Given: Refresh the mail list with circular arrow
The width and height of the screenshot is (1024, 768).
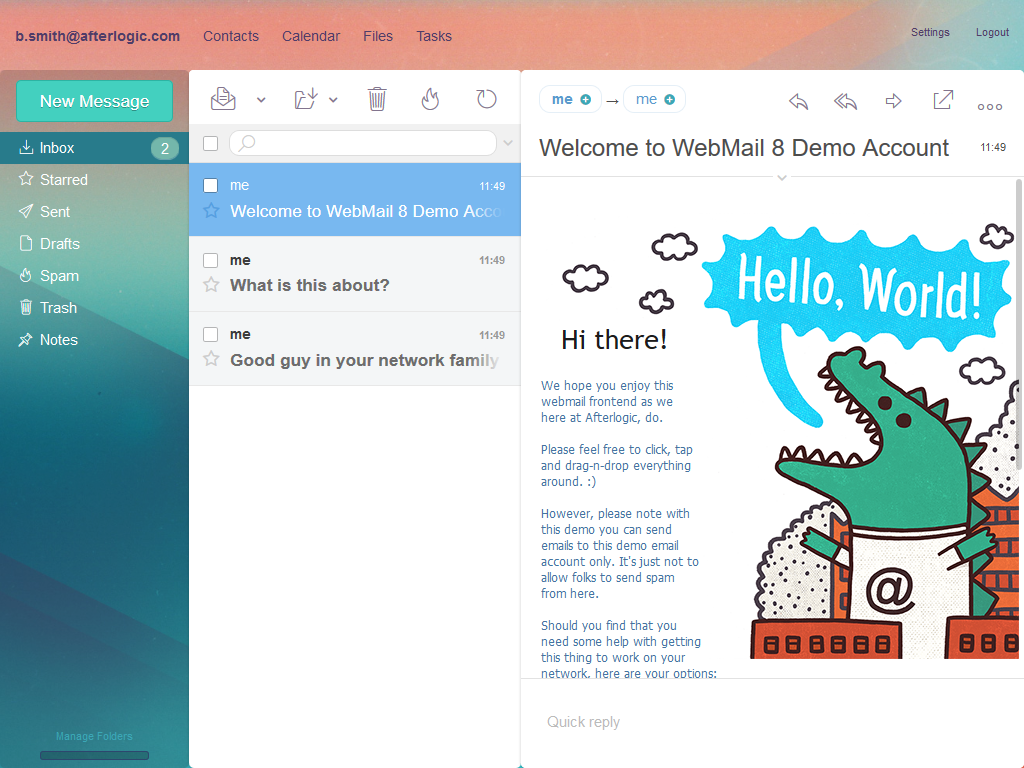Looking at the screenshot, I should (x=486, y=99).
